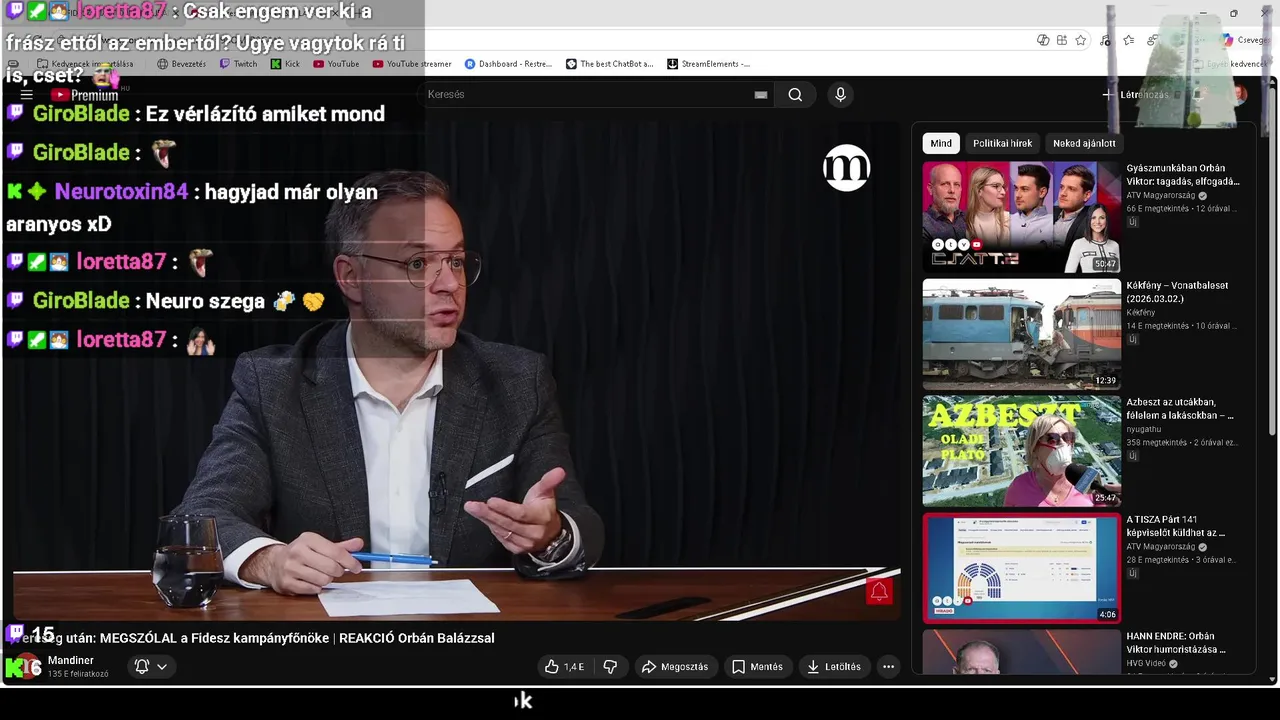Image resolution: width=1280 pixels, height=720 pixels.
Task: Open the on-screen keyboard in search box
Action: tap(761, 95)
